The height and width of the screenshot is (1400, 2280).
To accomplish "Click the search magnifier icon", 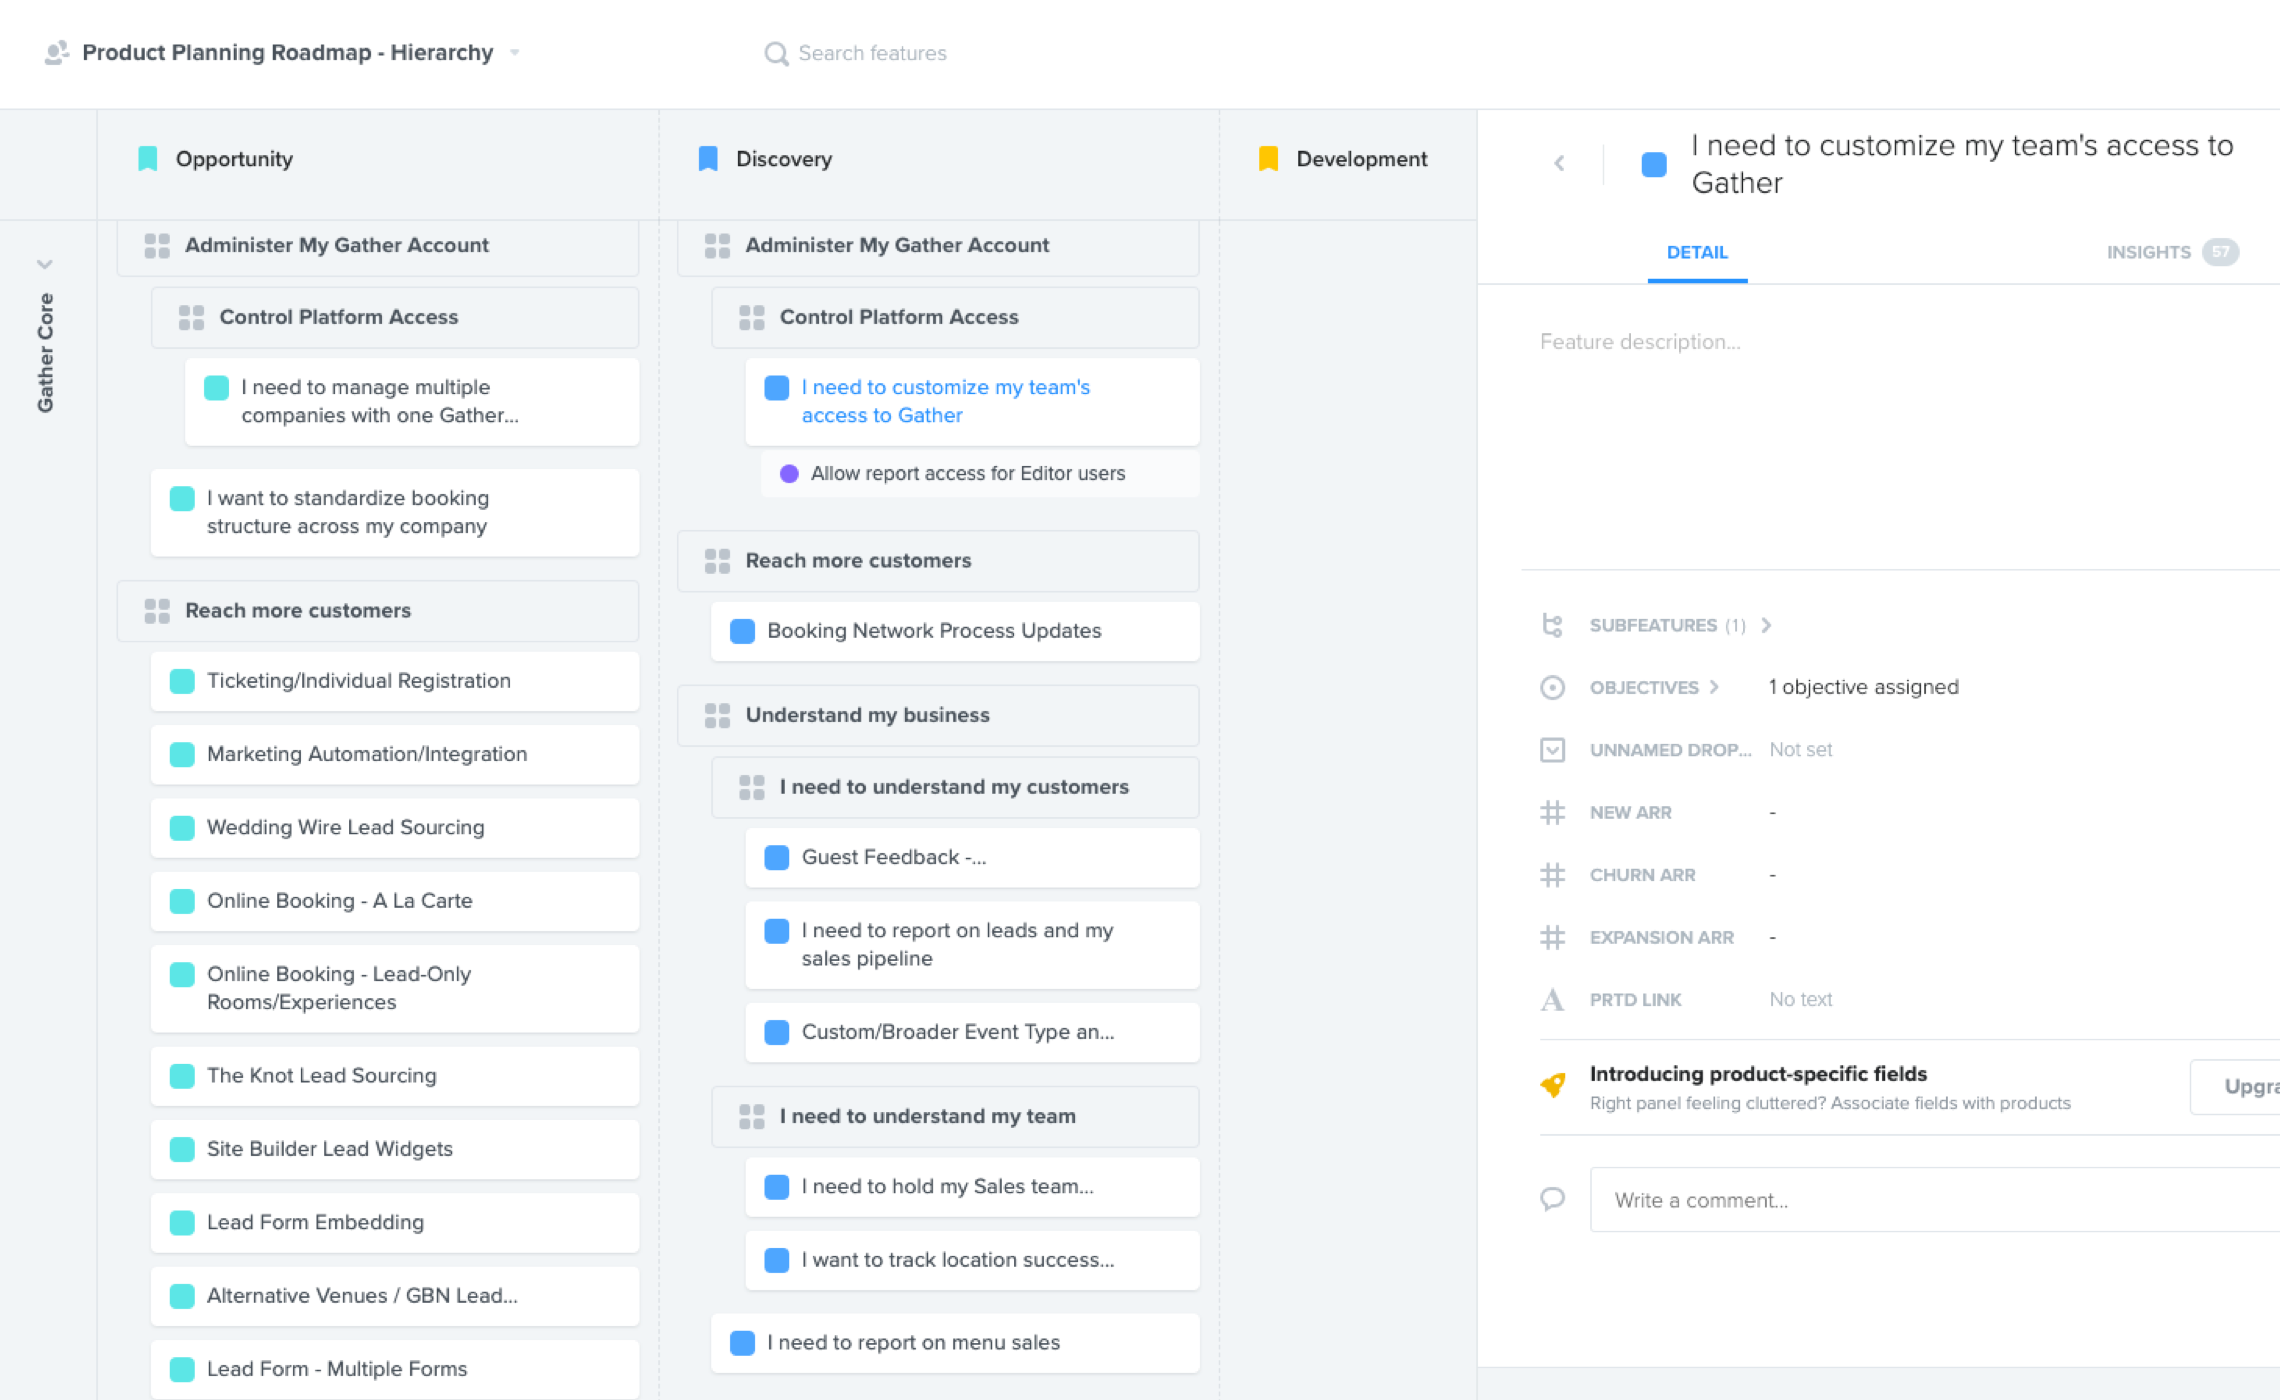I will pos(776,53).
